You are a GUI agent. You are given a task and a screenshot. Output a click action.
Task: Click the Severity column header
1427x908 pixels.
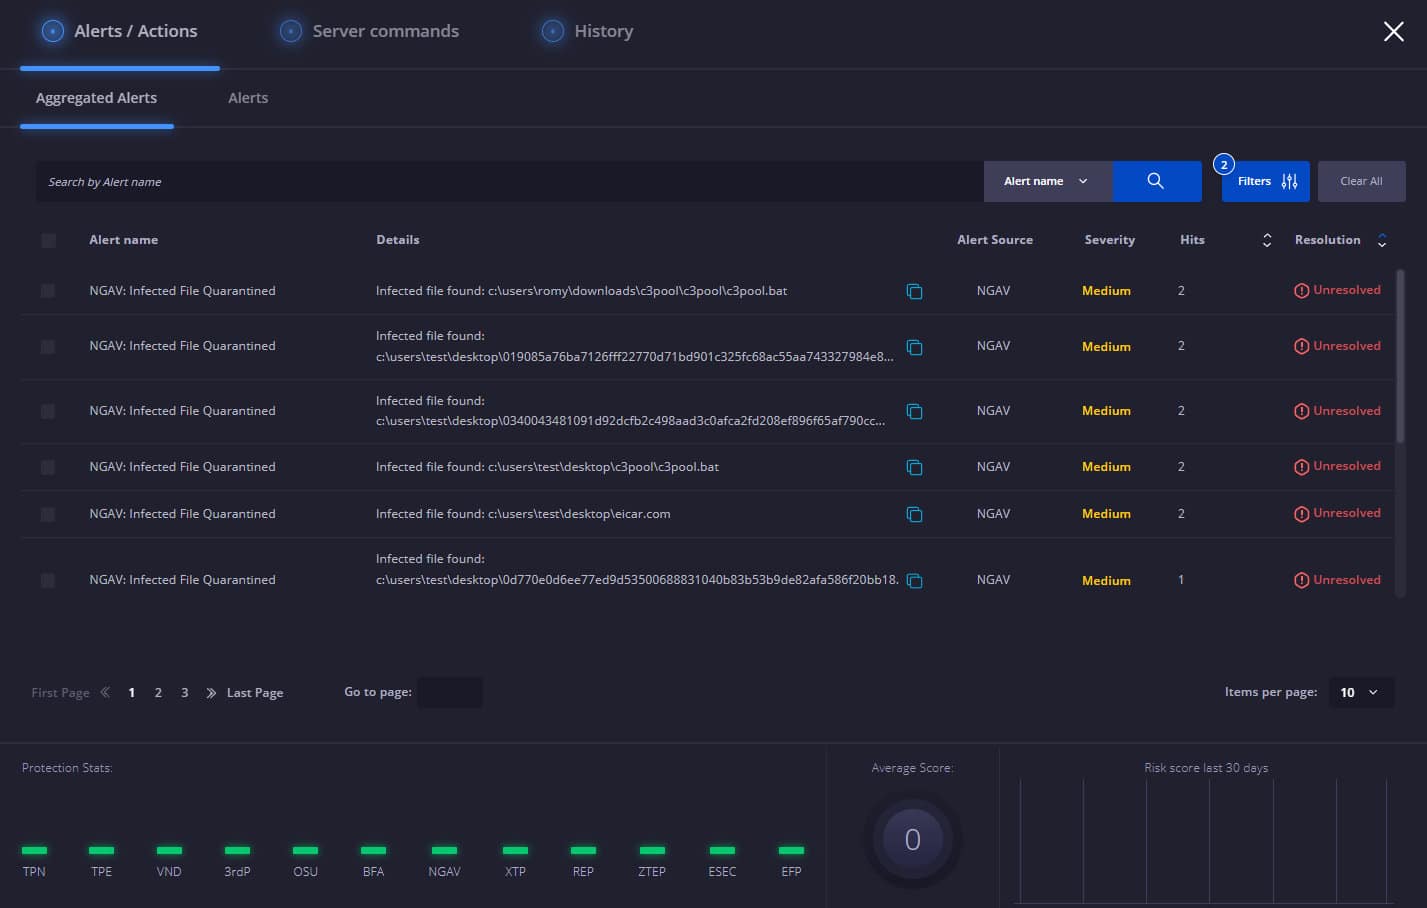click(1109, 240)
